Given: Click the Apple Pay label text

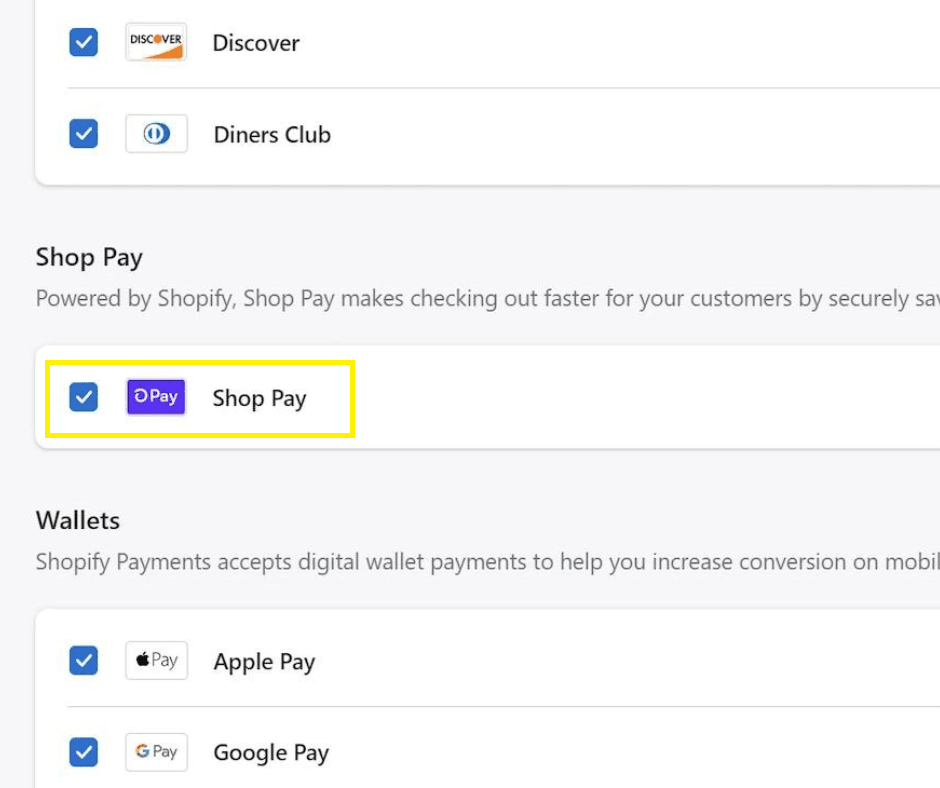Looking at the screenshot, I should pyautogui.click(x=264, y=660).
